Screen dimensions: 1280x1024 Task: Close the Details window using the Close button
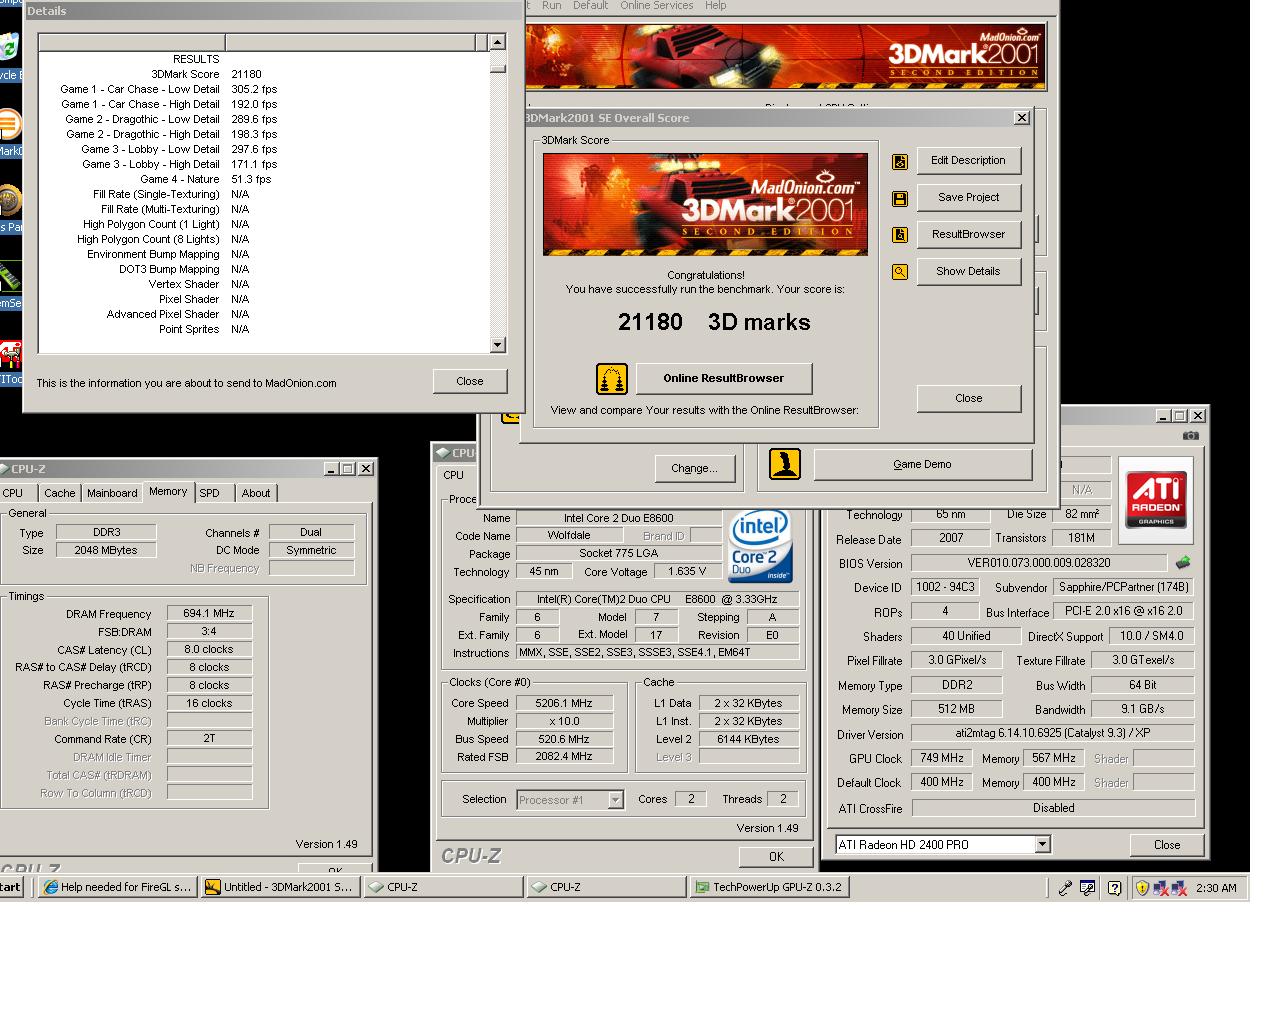click(x=470, y=382)
